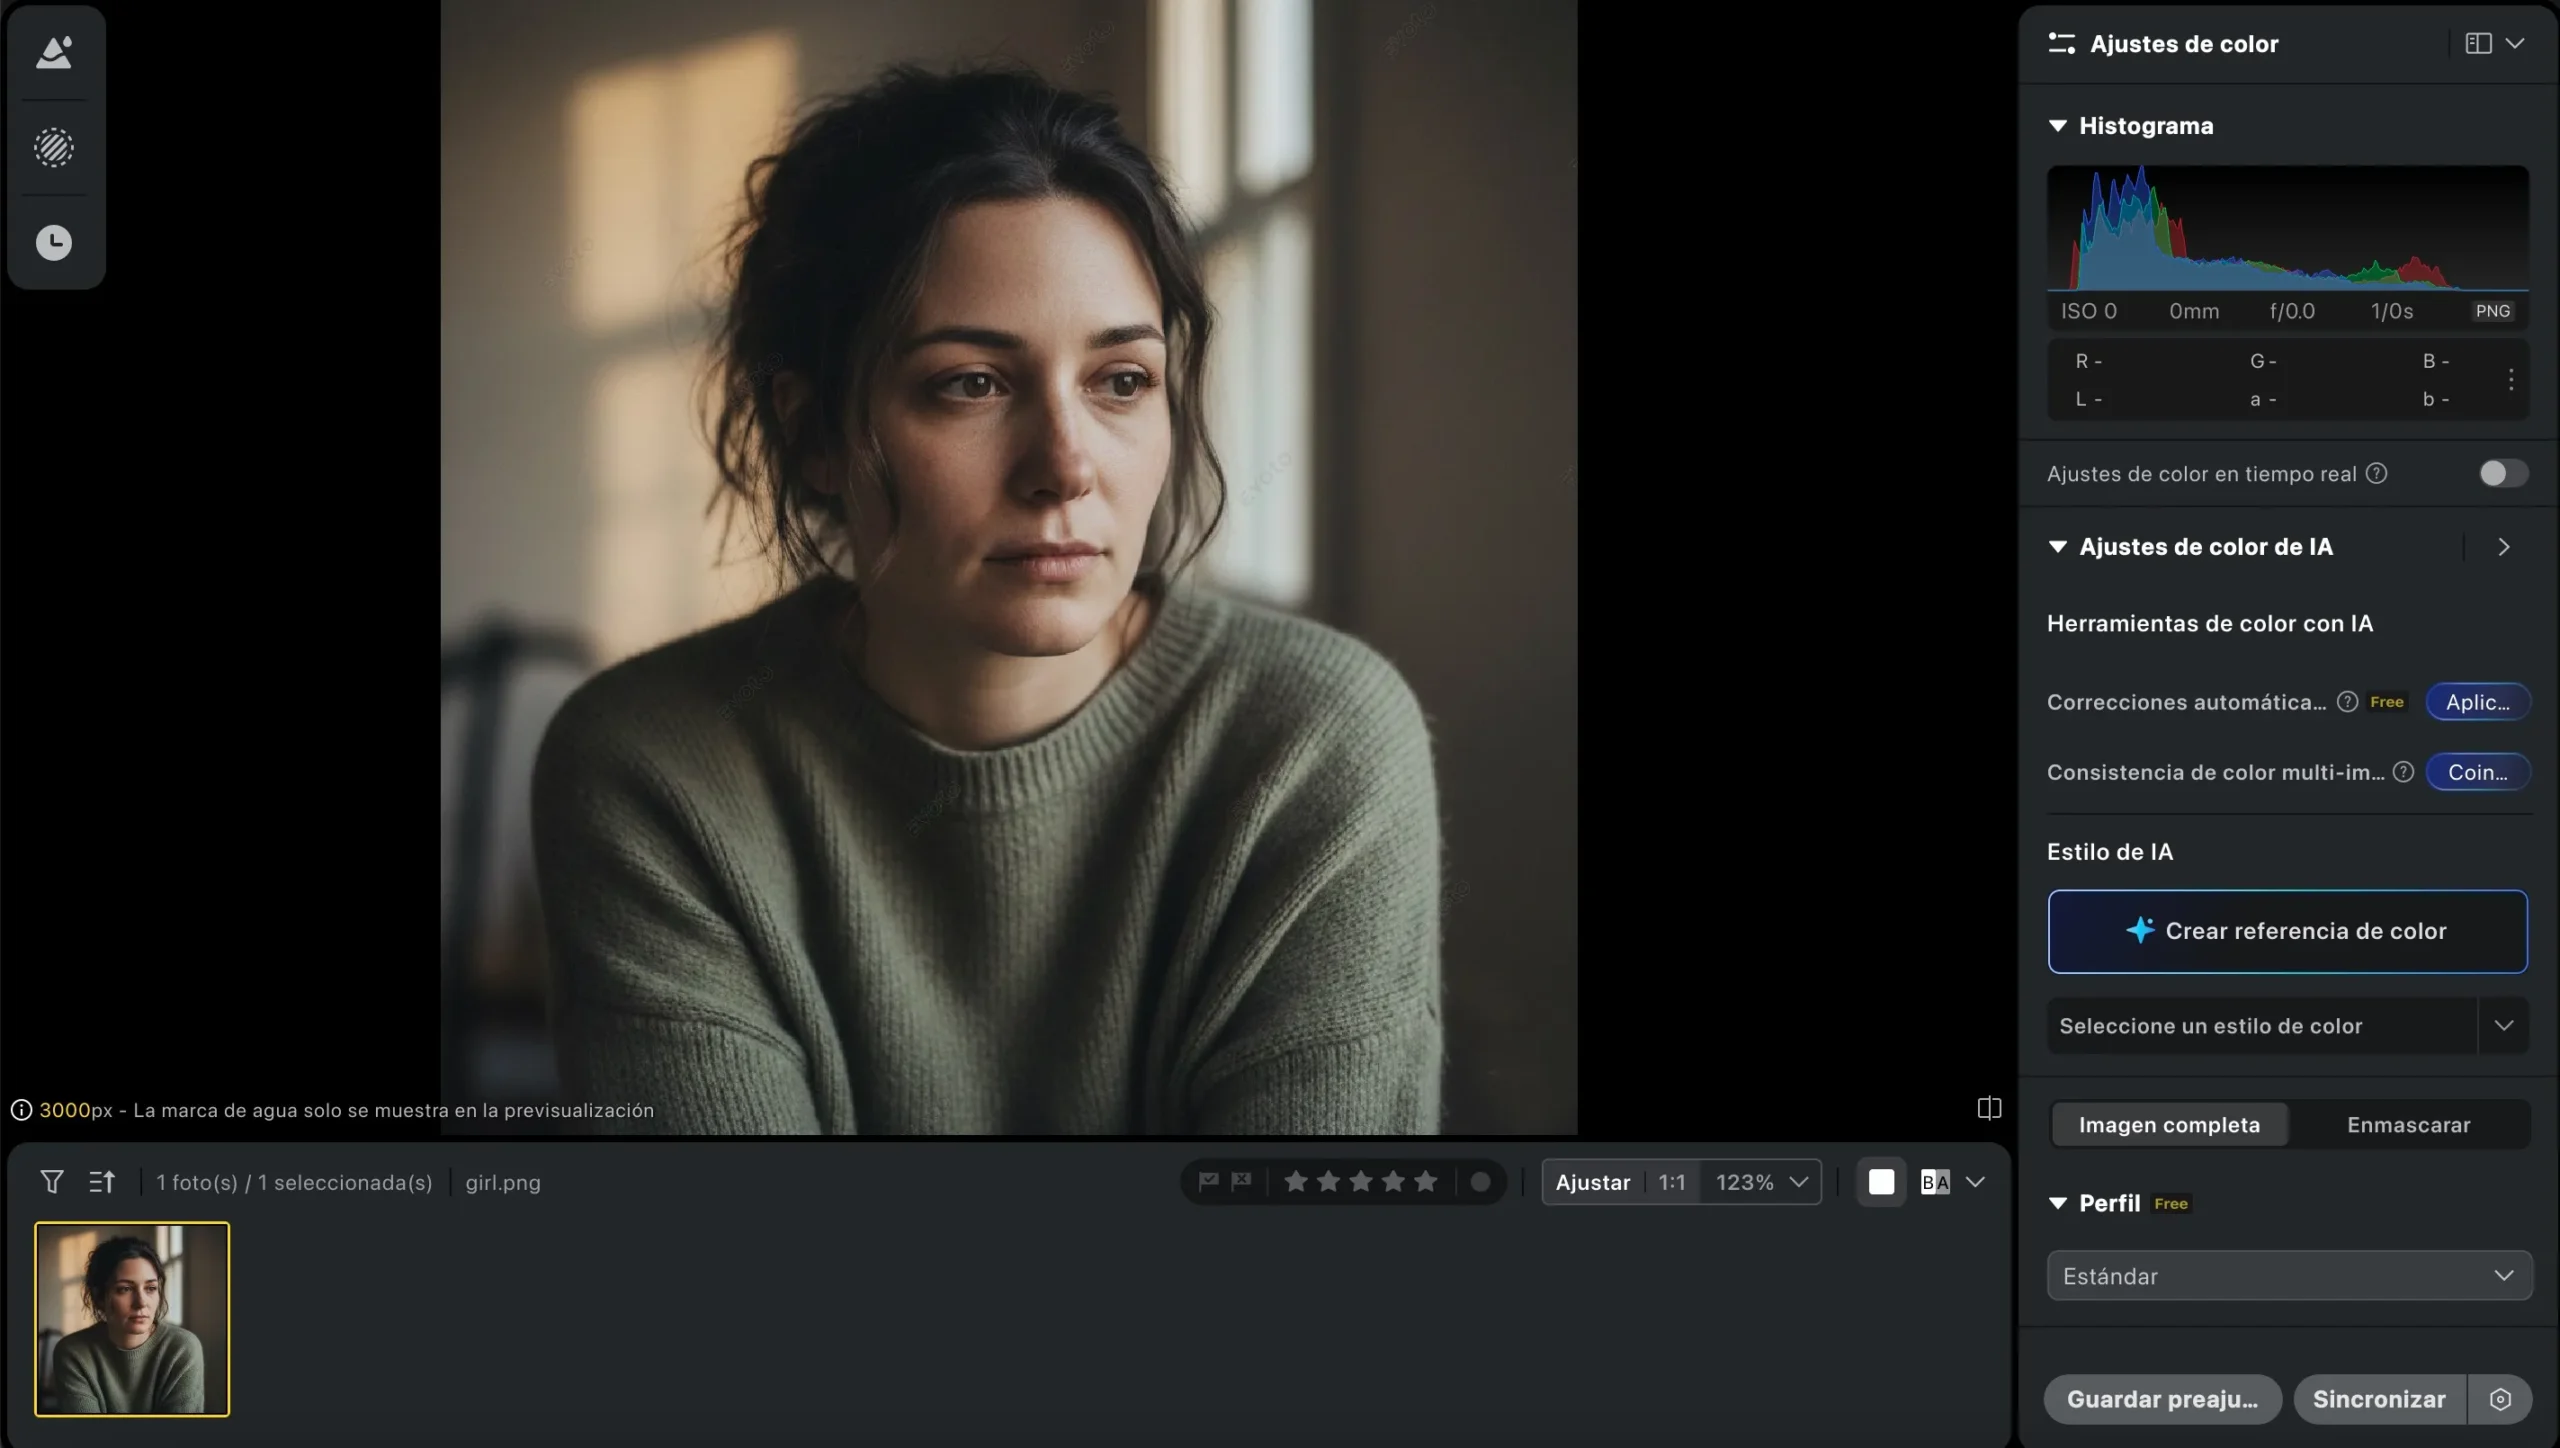
Task: Open the history clock icon
Action: 54,242
